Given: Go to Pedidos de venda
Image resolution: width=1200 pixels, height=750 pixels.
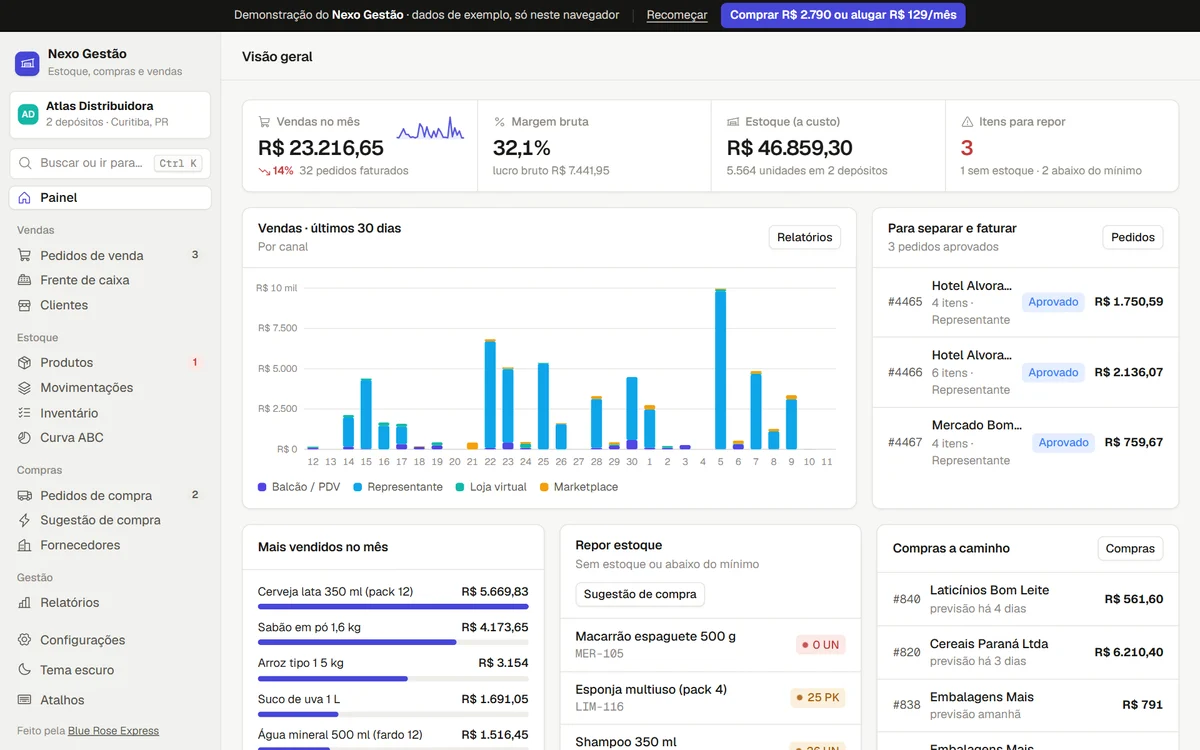Looking at the screenshot, I should point(110,255).
